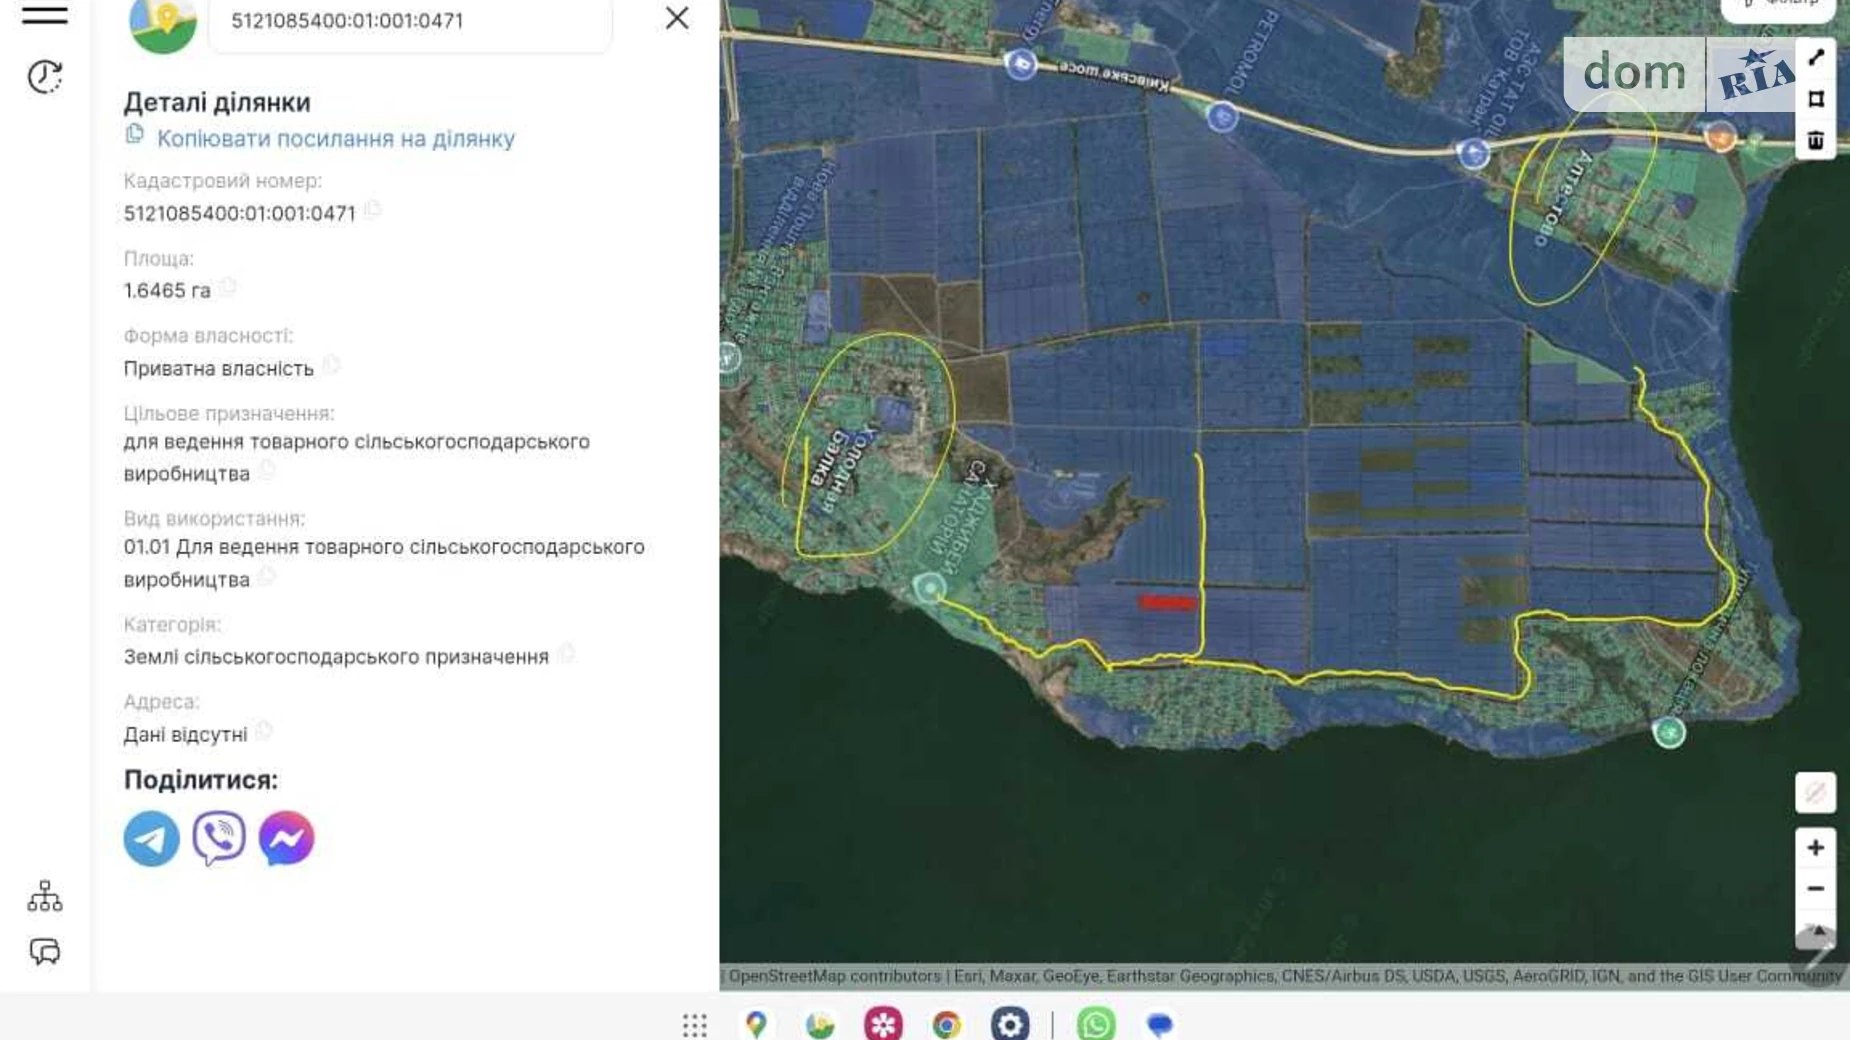Click the Копіювати посилання на ділянку link
The height and width of the screenshot is (1040, 1850).
coord(335,139)
